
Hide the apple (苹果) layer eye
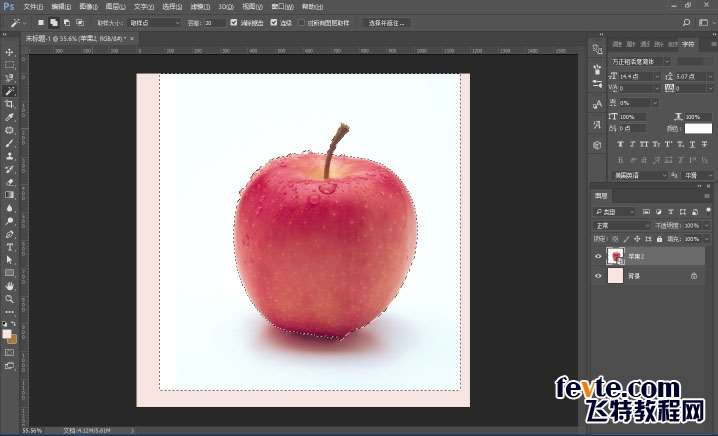598,256
